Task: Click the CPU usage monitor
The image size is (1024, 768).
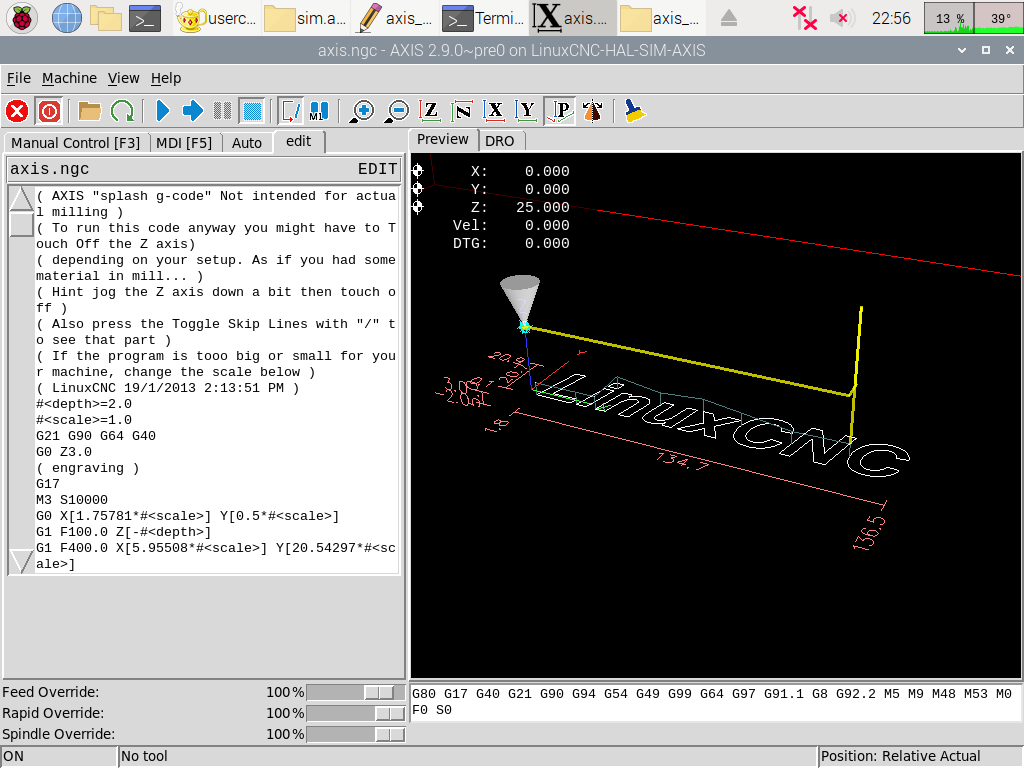Action: (x=948, y=18)
